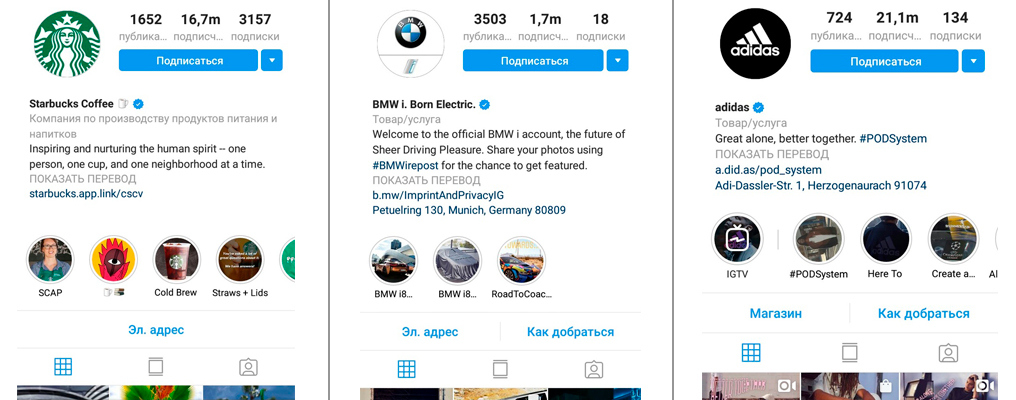Viewport: 1016px width, 400px height.
Task: Open starbucks.app.link/cscv link
Action: click(x=86, y=194)
